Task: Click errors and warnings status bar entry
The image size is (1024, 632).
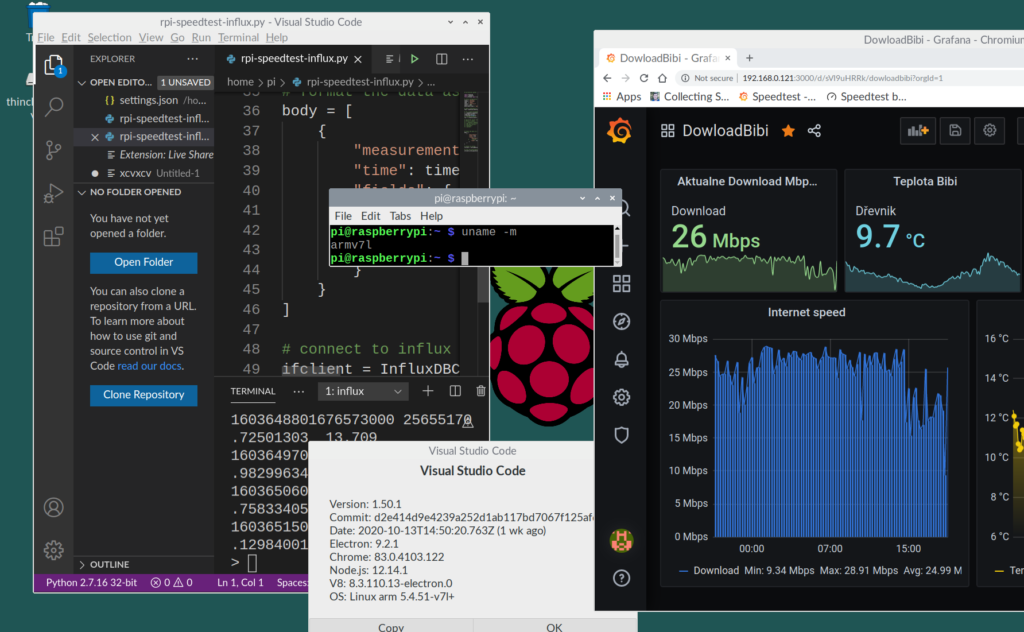Action: click(x=172, y=582)
